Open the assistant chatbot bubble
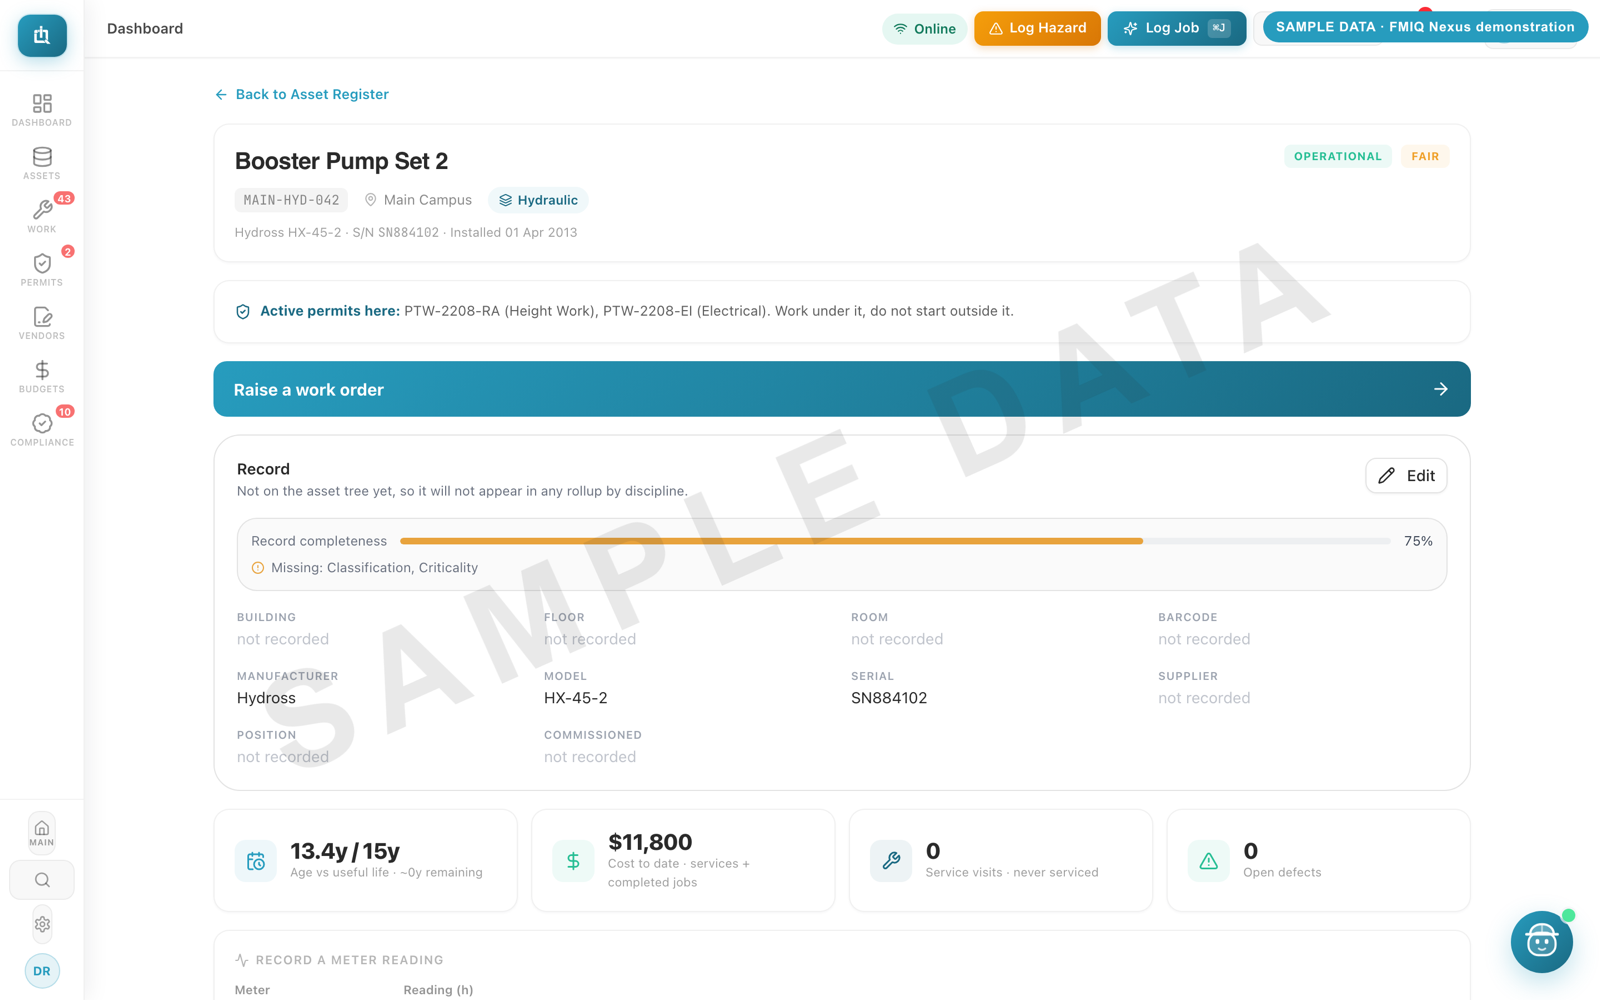 [1541, 942]
